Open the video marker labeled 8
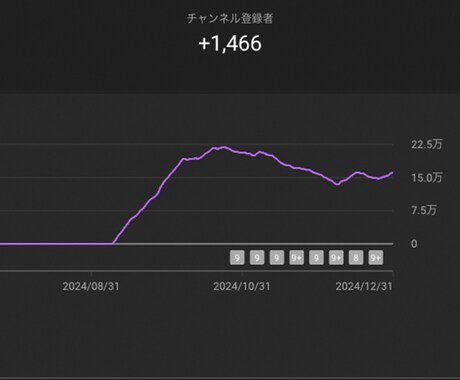460x380 pixels. click(356, 258)
